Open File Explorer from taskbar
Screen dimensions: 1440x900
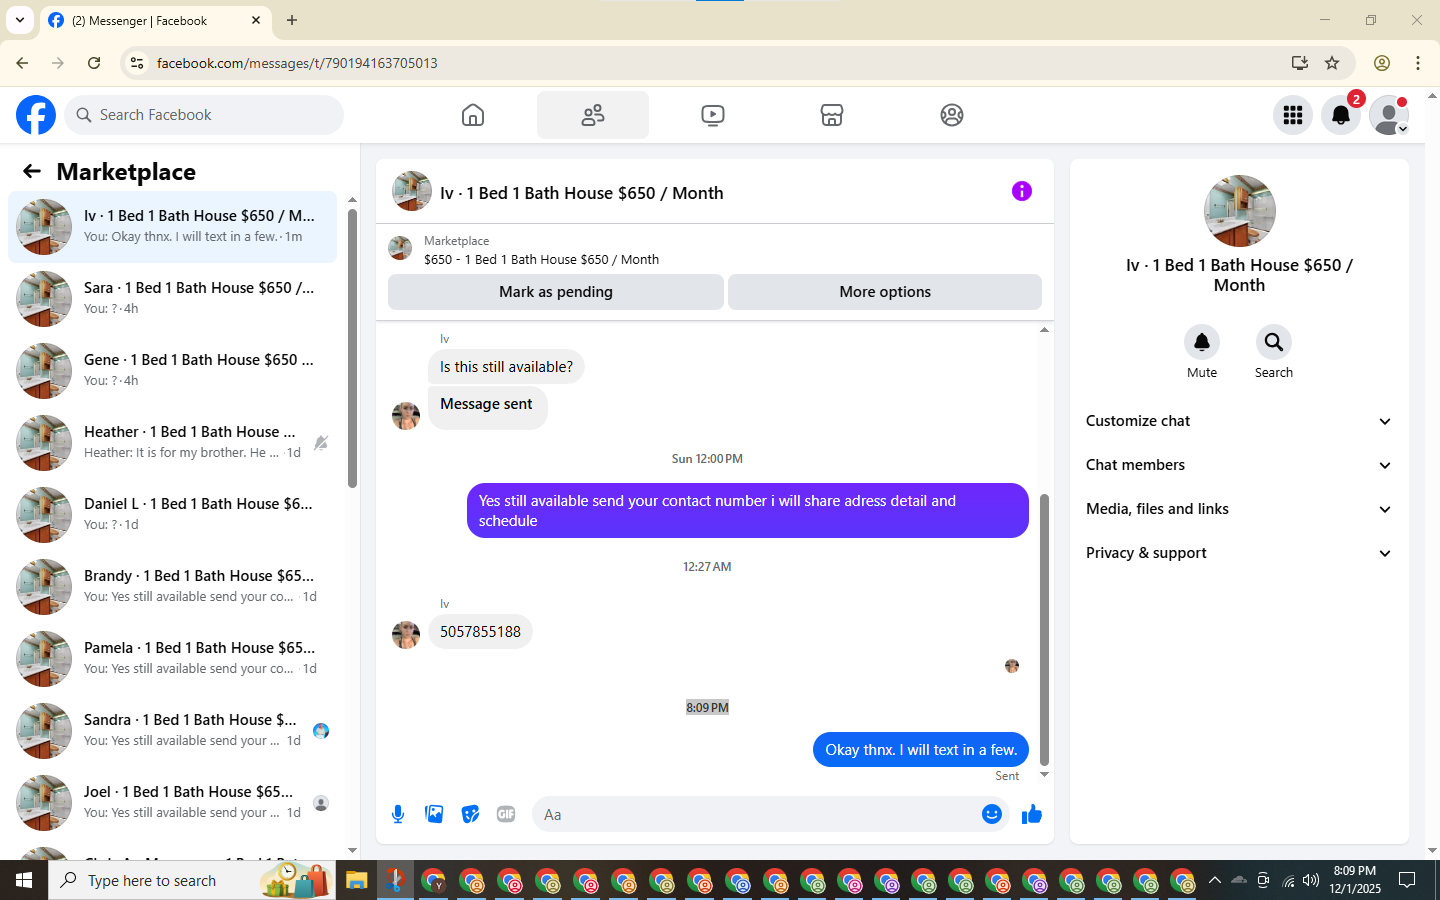point(357,880)
